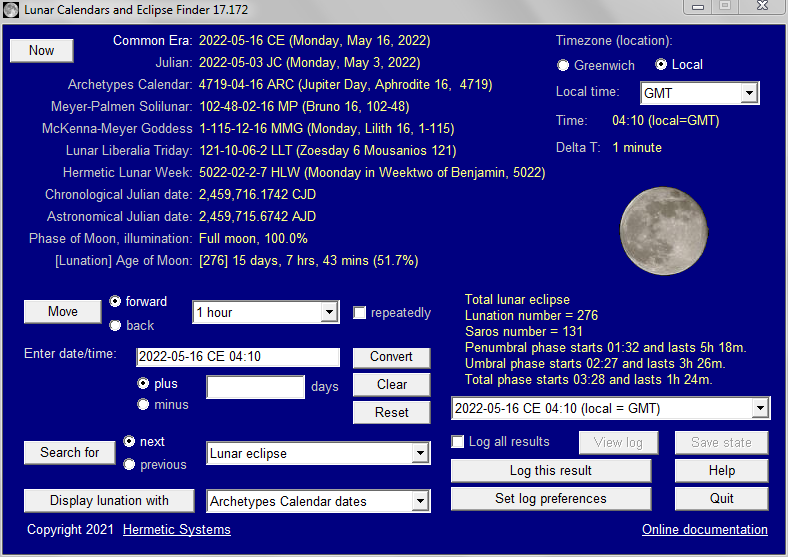The height and width of the screenshot is (557, 788).
Task: Click the Age of Moon lunation value
Action: pyautogui.click(x=309, y=261)
